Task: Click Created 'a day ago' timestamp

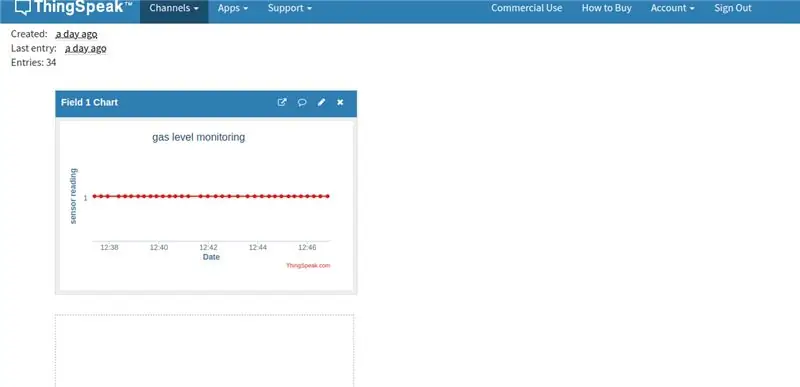Action: click(x=77, y=34)
